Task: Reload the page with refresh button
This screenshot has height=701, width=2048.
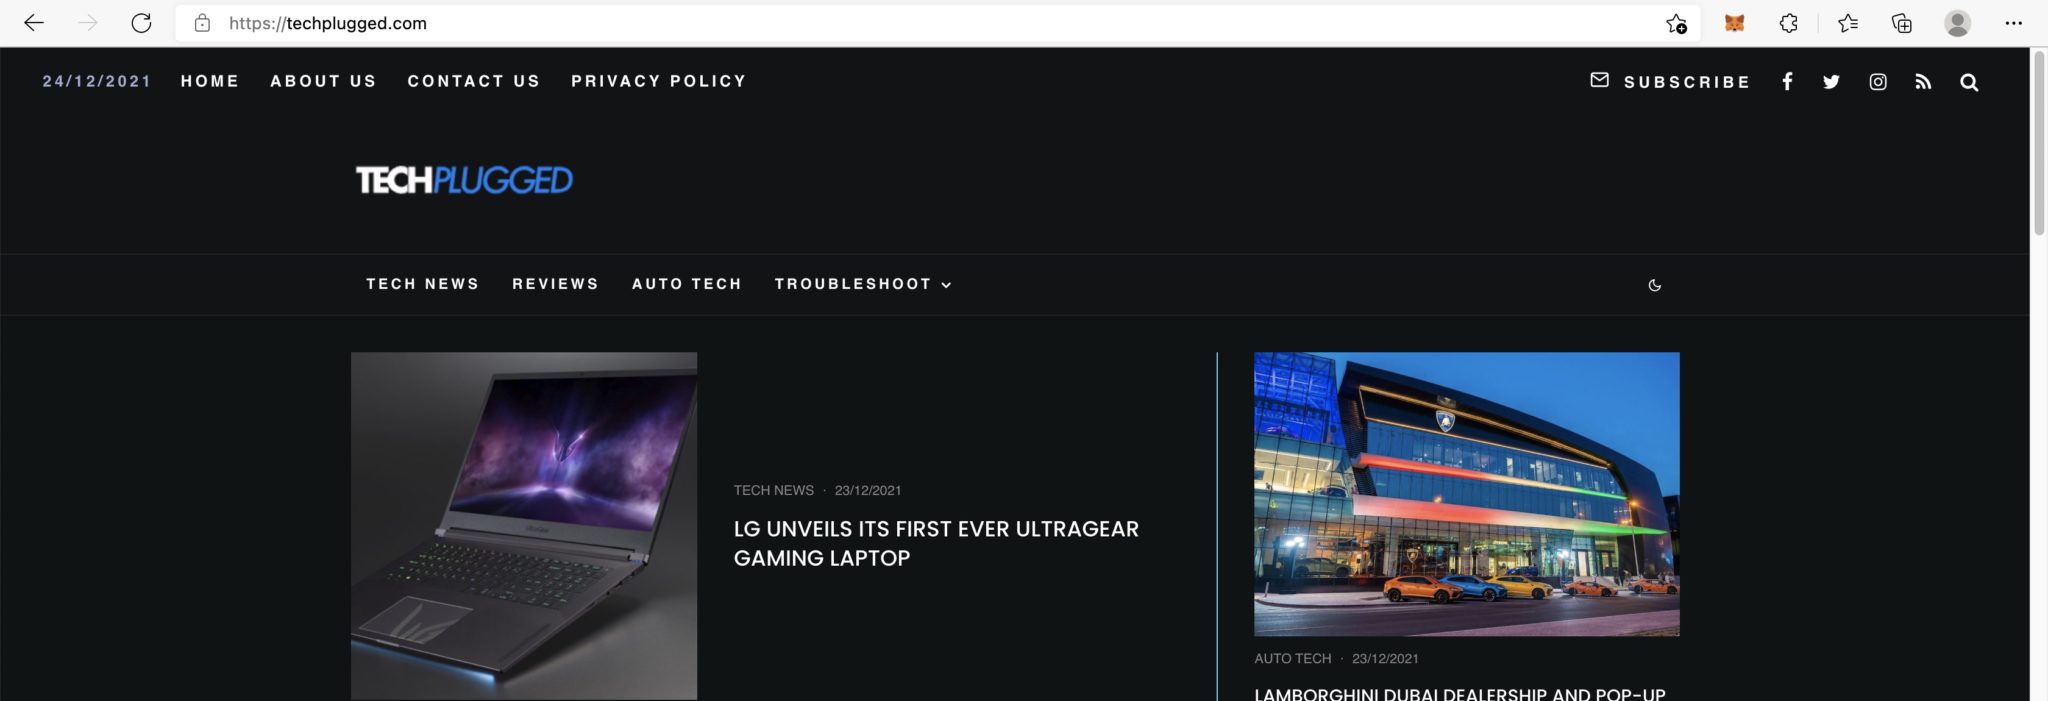Action: pos(141,23)
